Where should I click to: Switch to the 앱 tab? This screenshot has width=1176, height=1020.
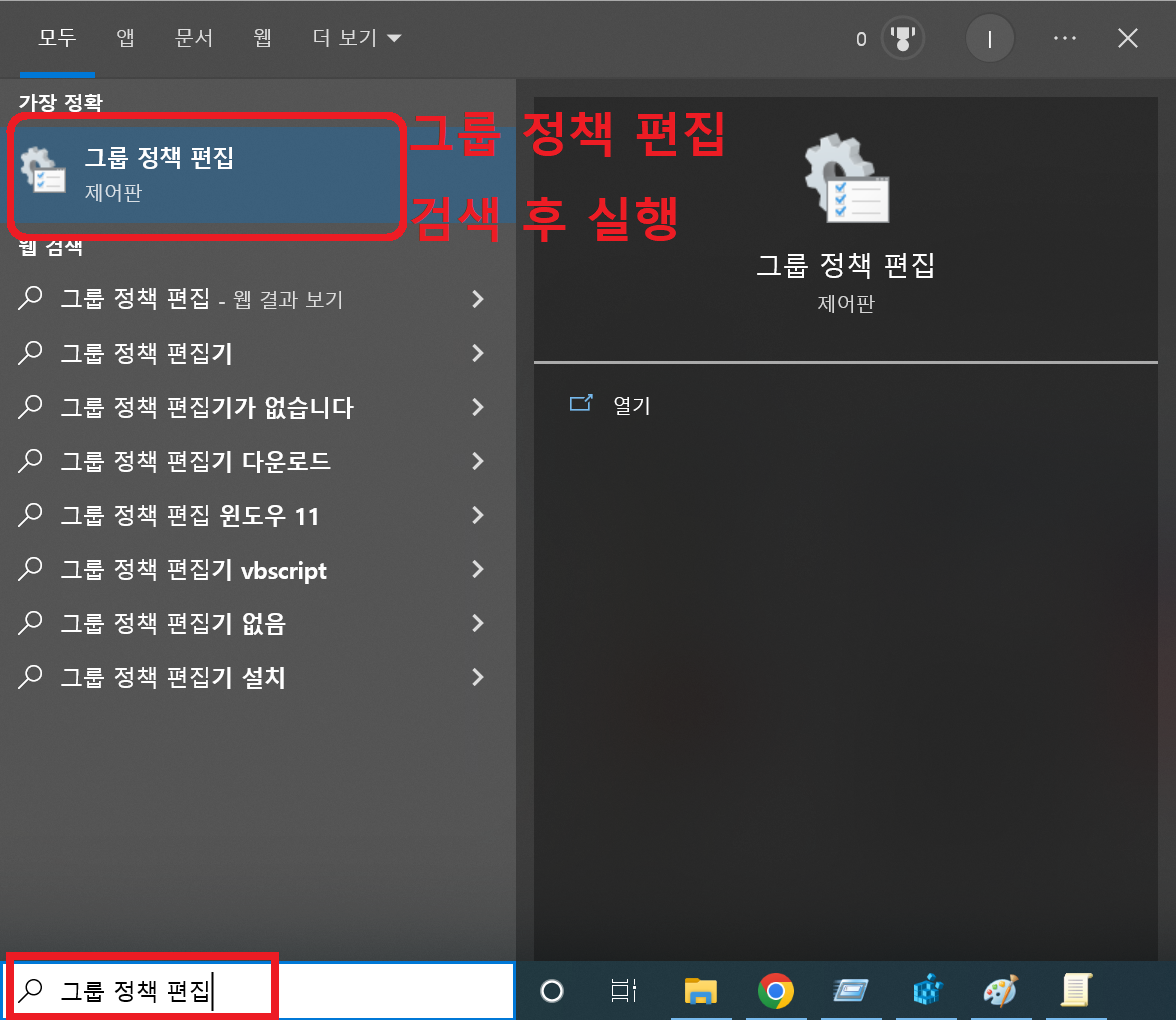(125, 38)
